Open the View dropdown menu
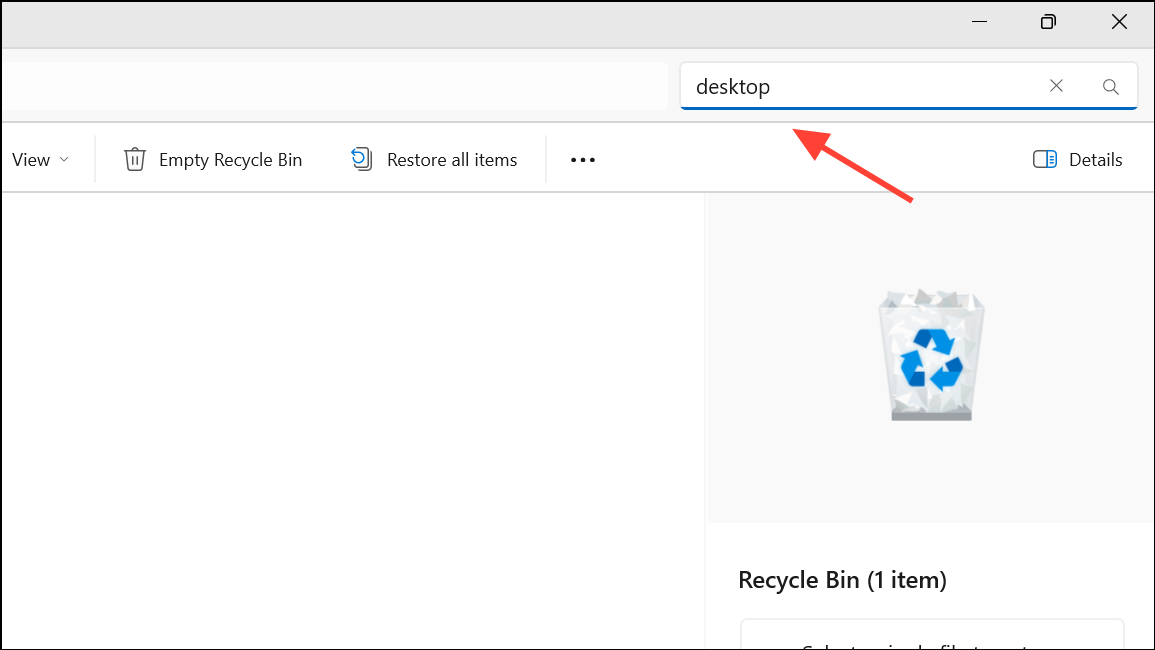 tap(41, 160)
